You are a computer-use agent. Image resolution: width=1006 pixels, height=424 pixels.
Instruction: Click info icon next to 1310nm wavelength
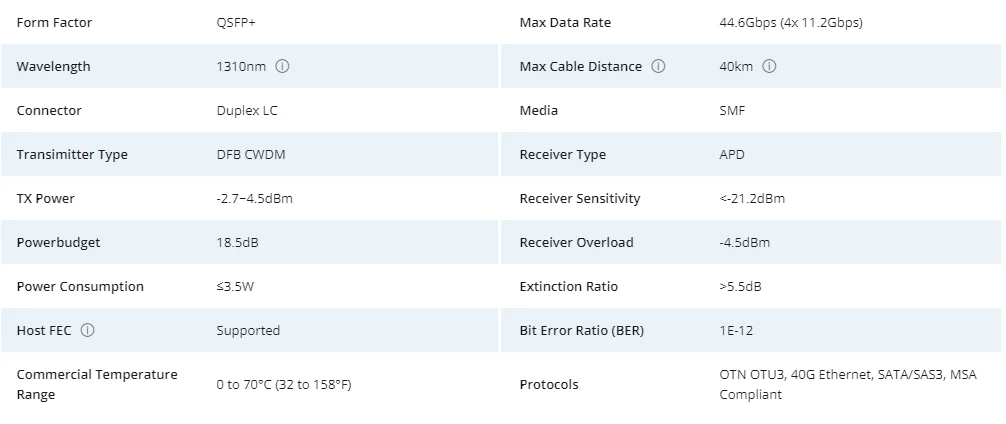[x=282, y=67]
